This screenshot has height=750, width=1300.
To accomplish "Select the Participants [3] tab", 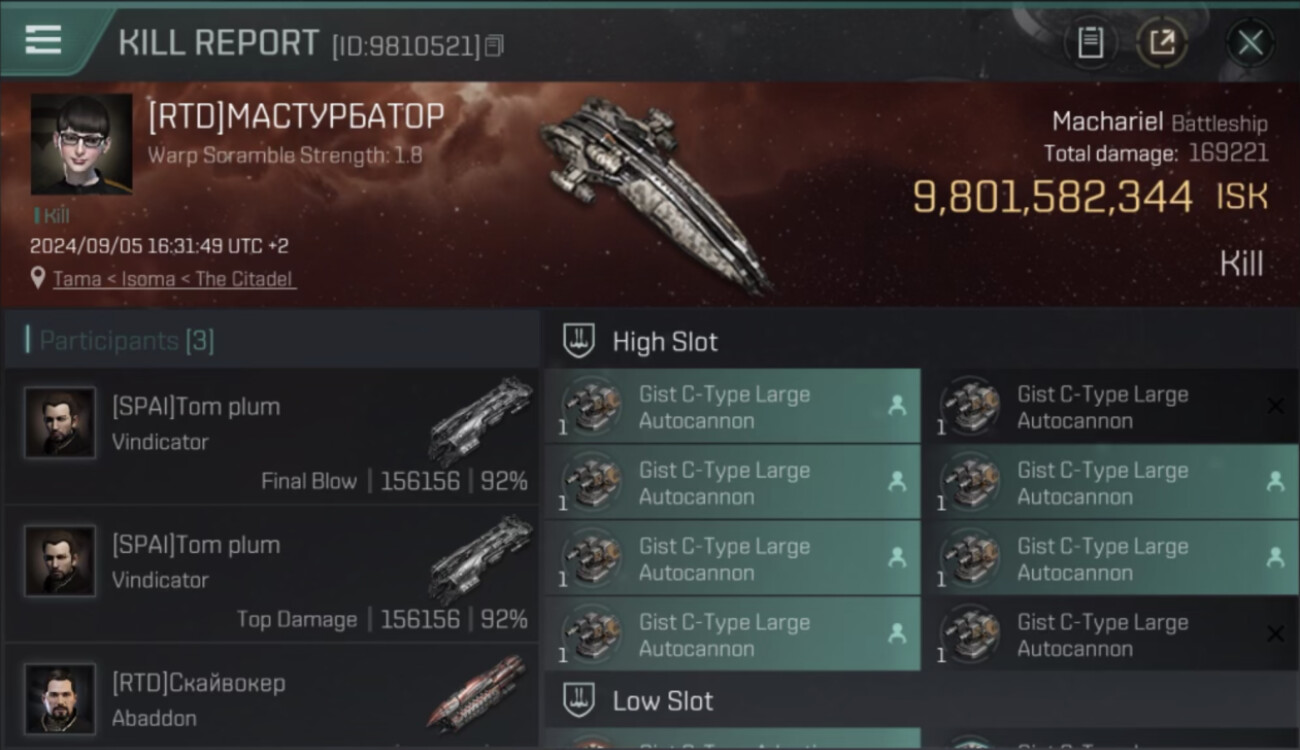I will (127, 341).
